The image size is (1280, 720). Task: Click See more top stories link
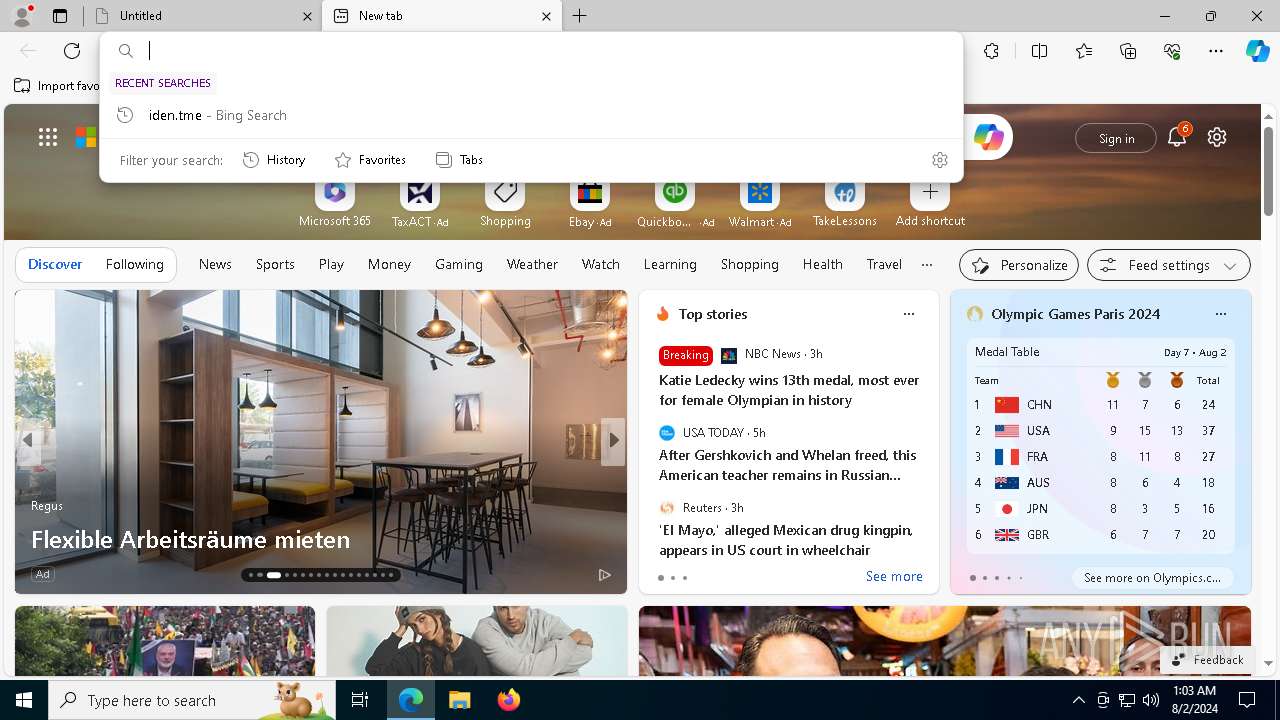pyautogui.click(x=894, y=576)
